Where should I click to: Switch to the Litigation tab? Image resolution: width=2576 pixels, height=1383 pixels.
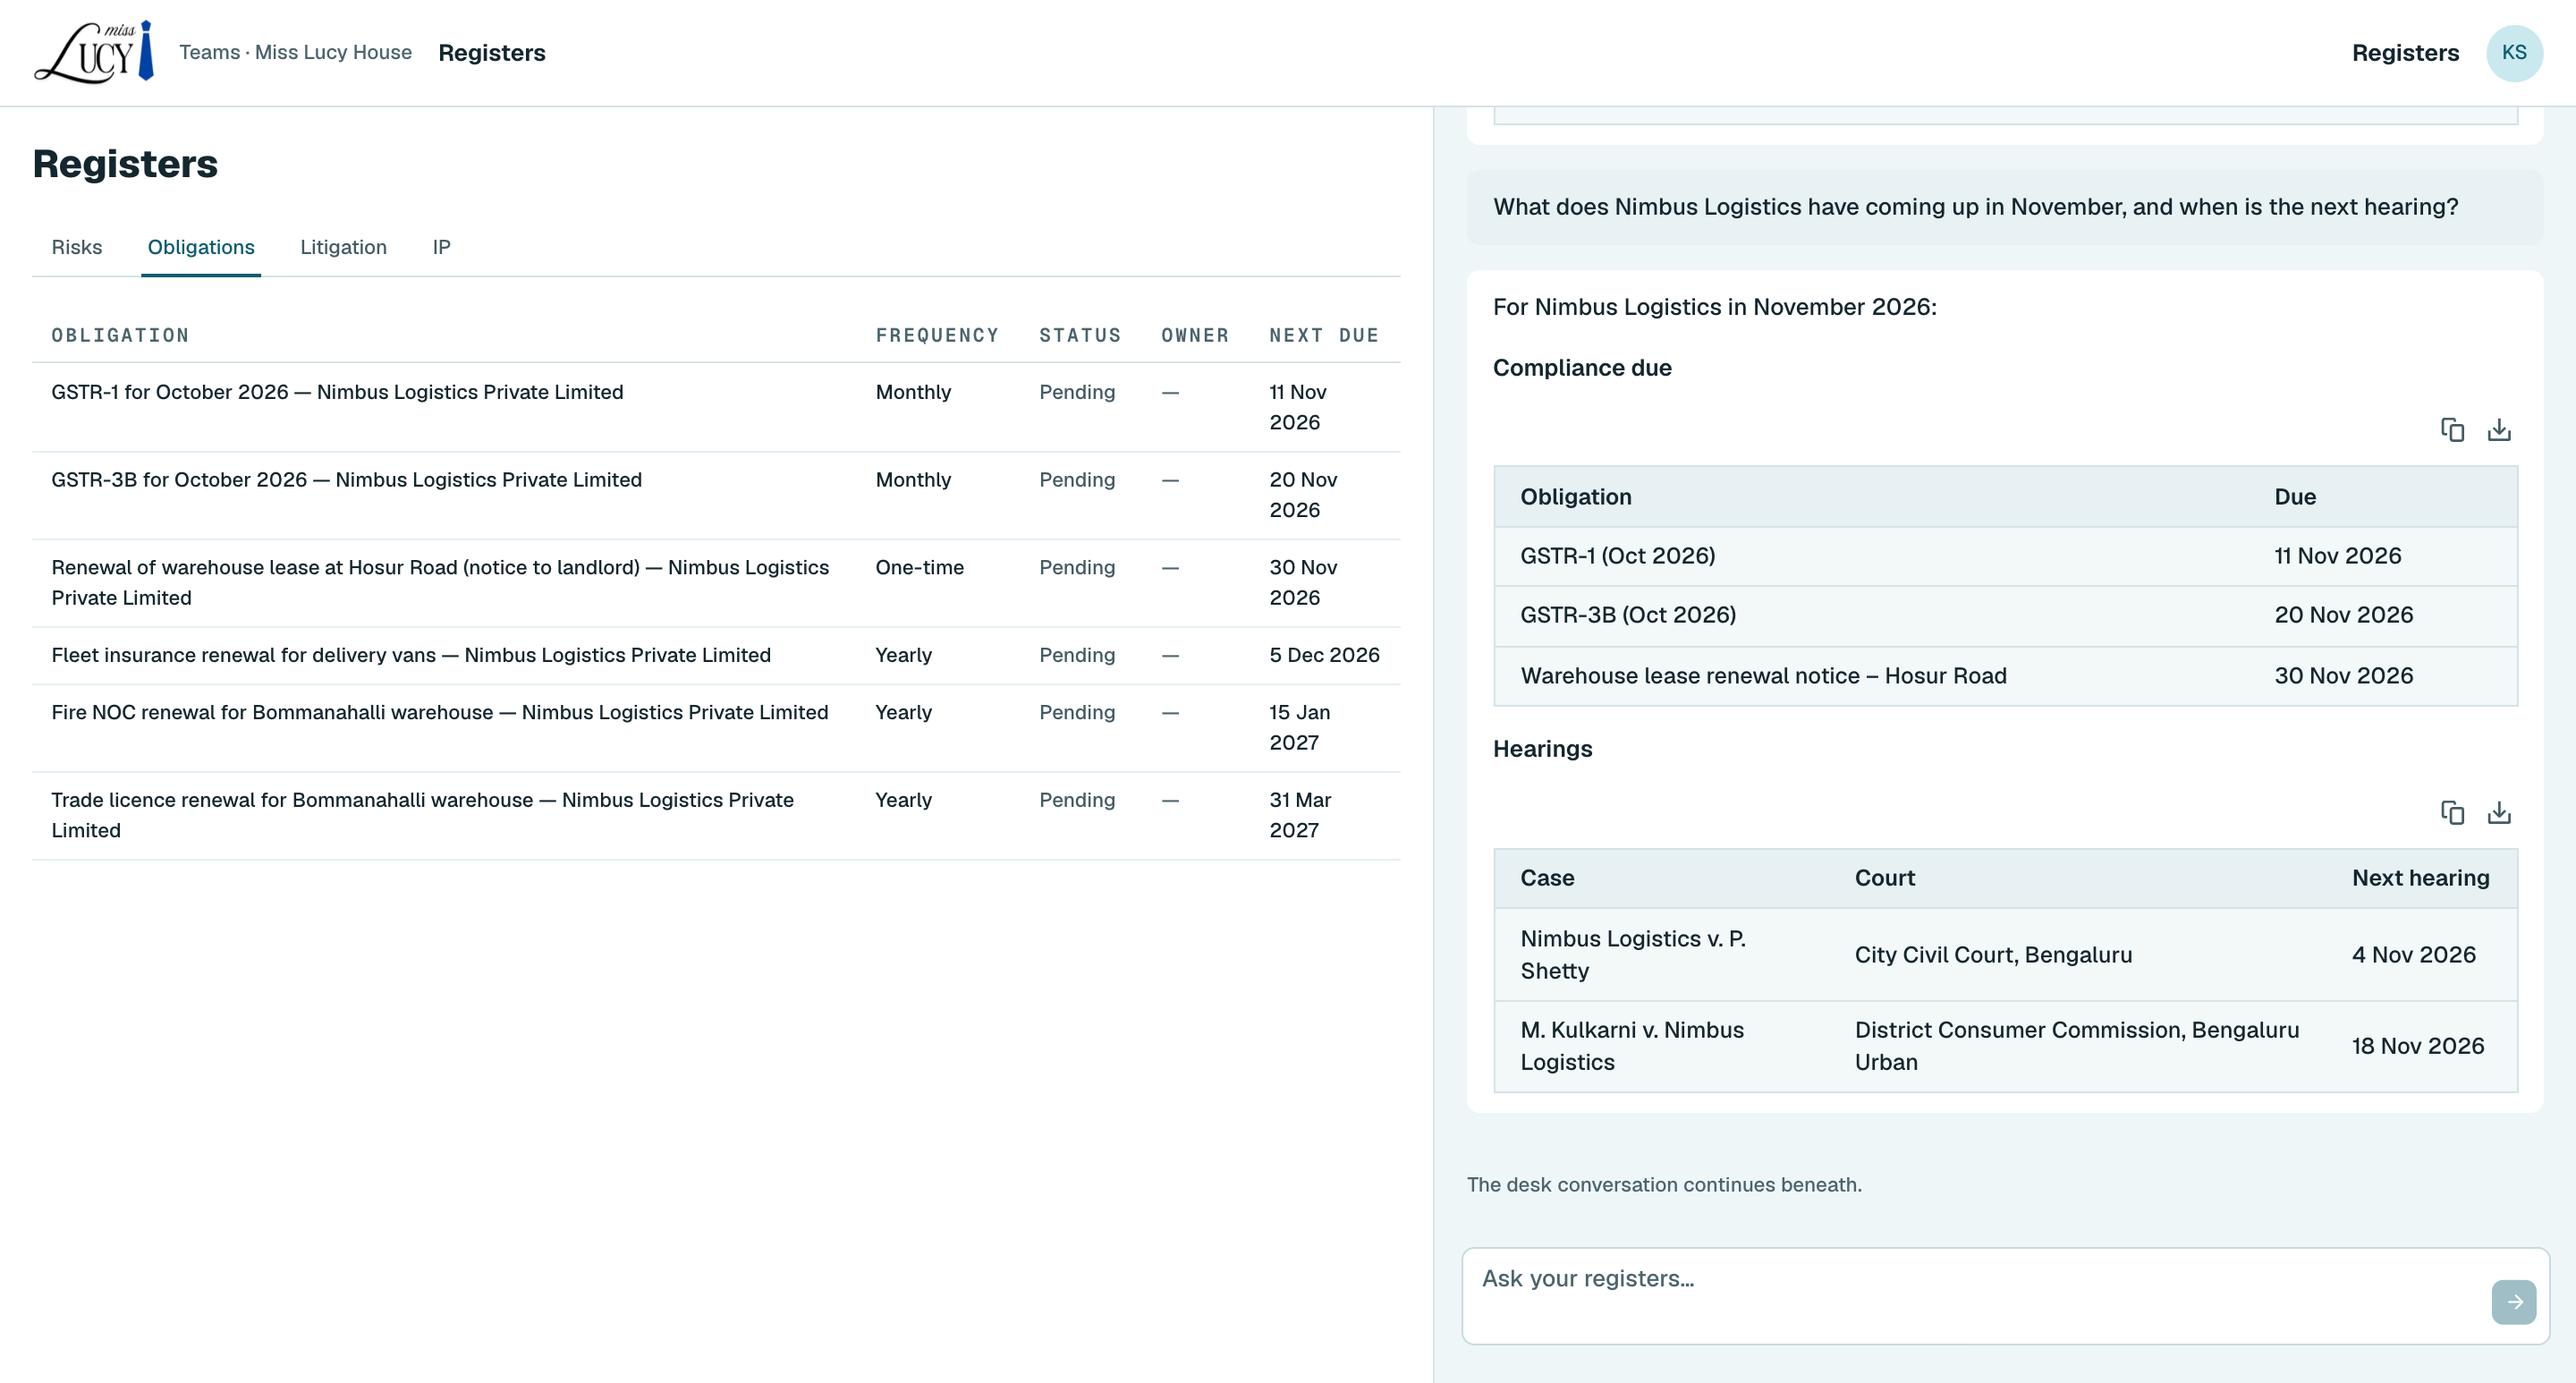point(343,247)
